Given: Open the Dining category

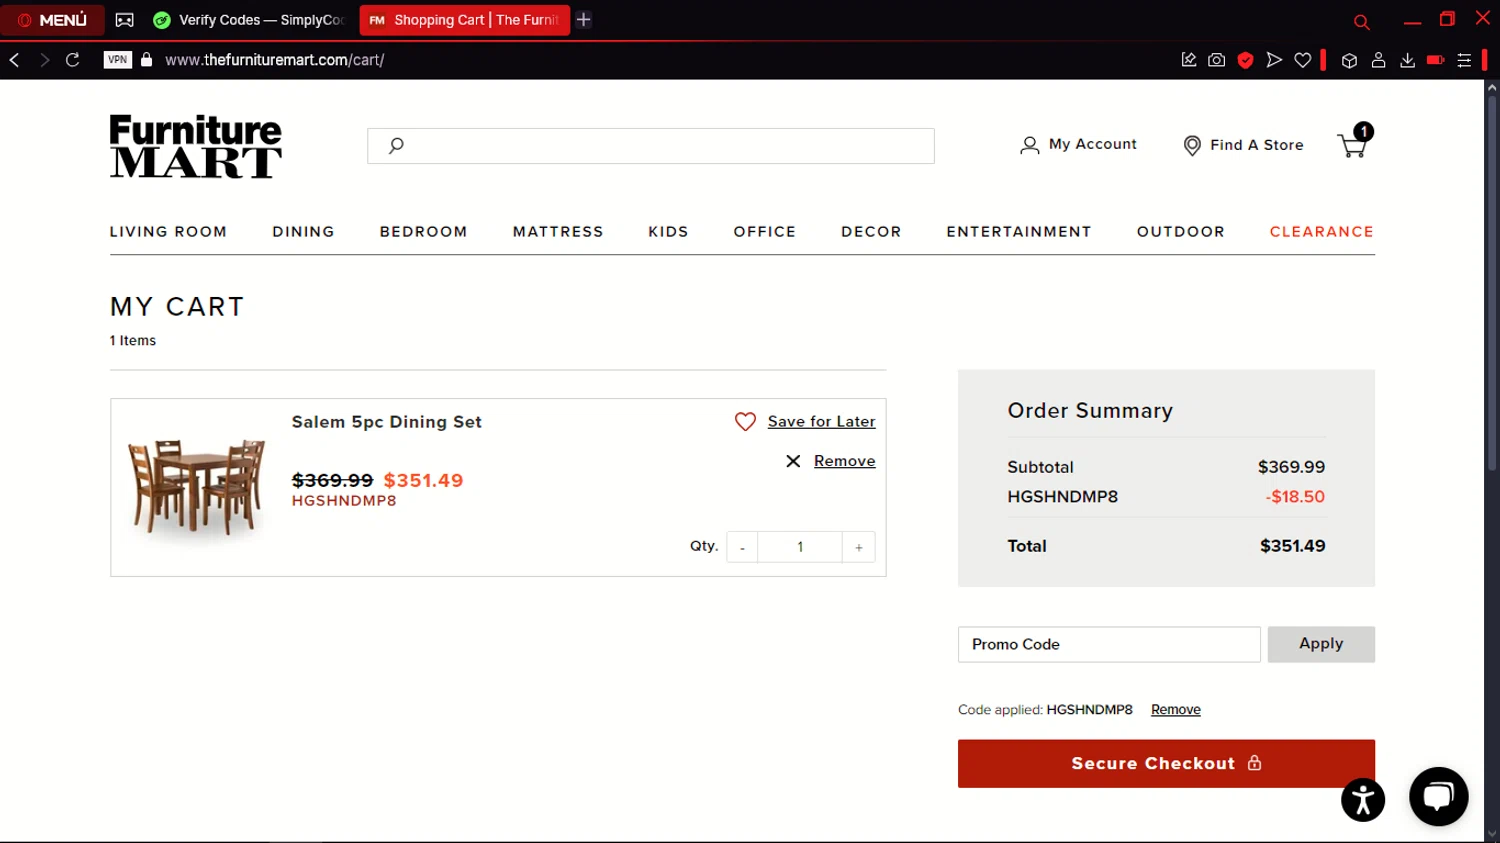Looking at the screenshot, I should 303,232.
